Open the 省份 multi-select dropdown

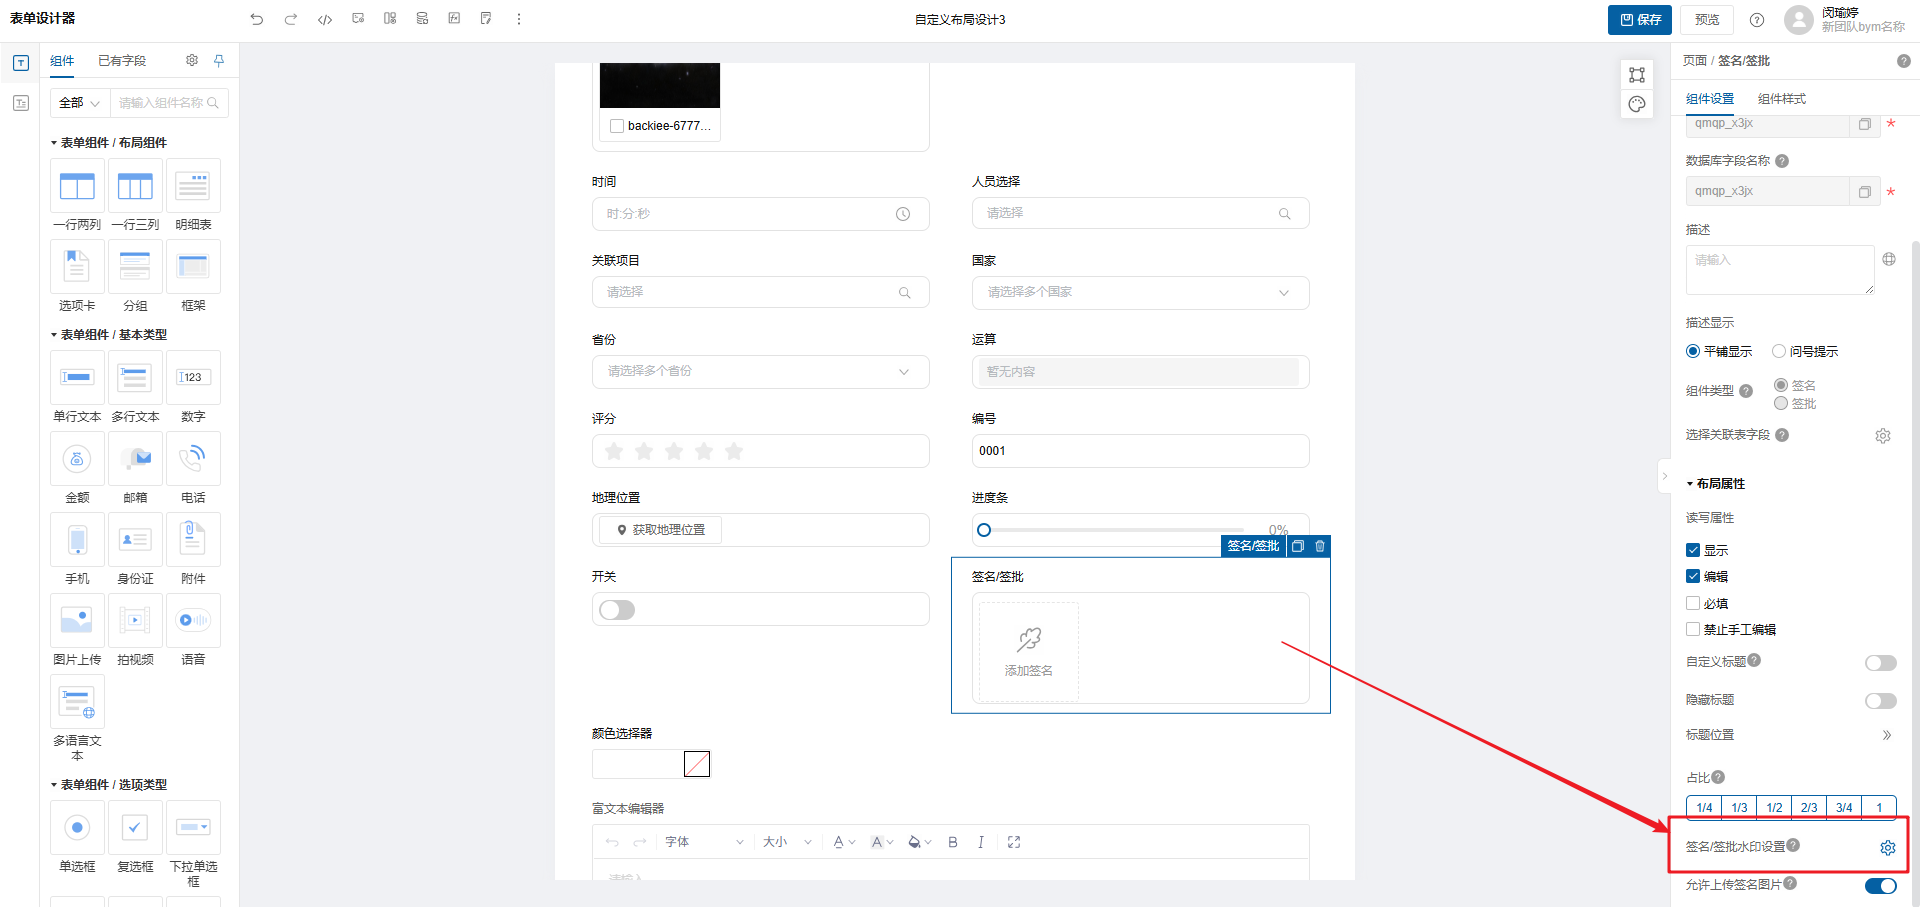coord(760,371)
